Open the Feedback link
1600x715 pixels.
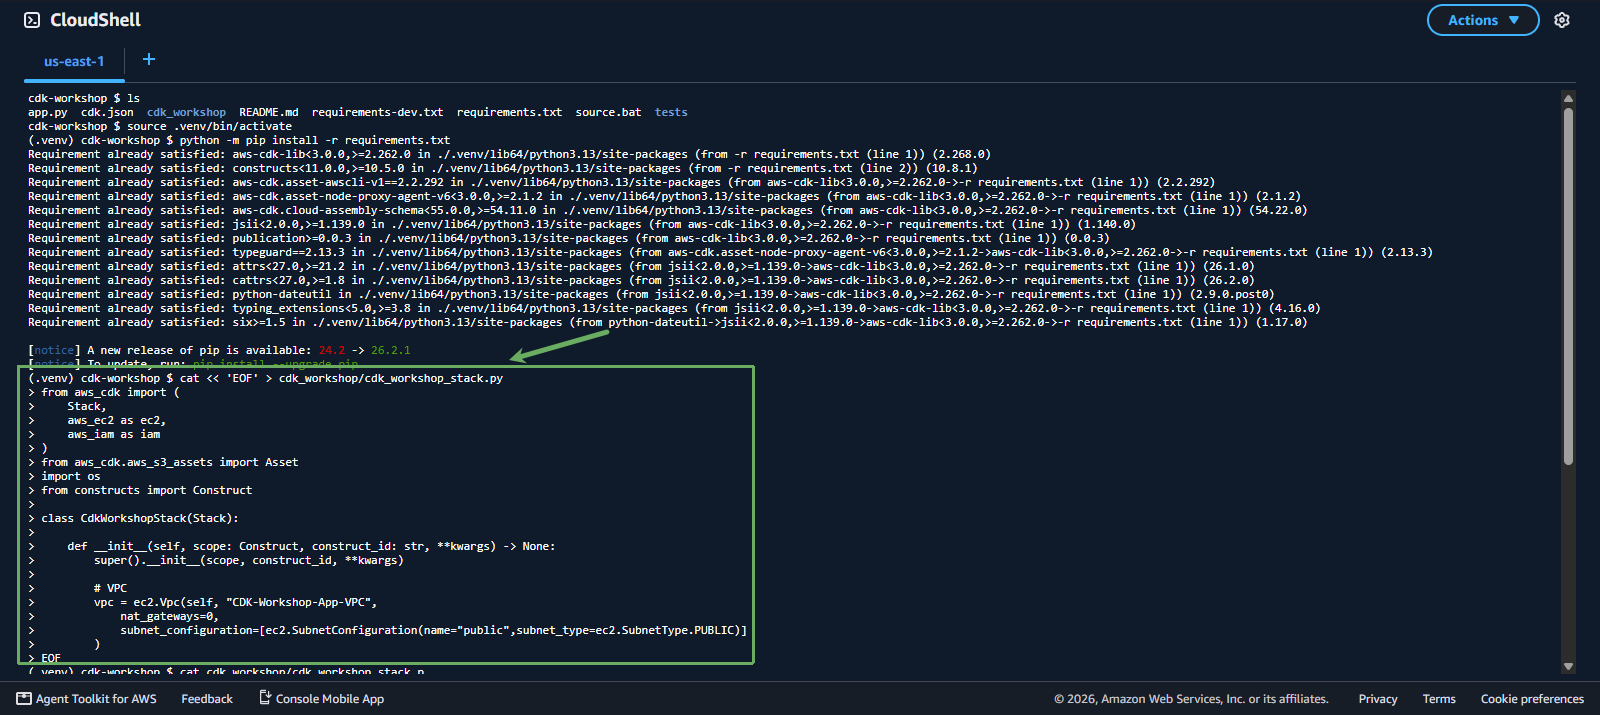[x=207, y=699]
